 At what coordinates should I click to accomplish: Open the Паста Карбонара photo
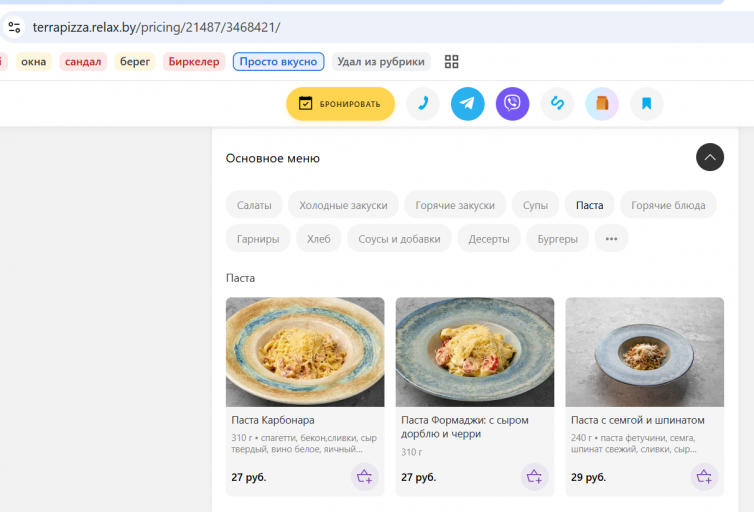(305, 352)
